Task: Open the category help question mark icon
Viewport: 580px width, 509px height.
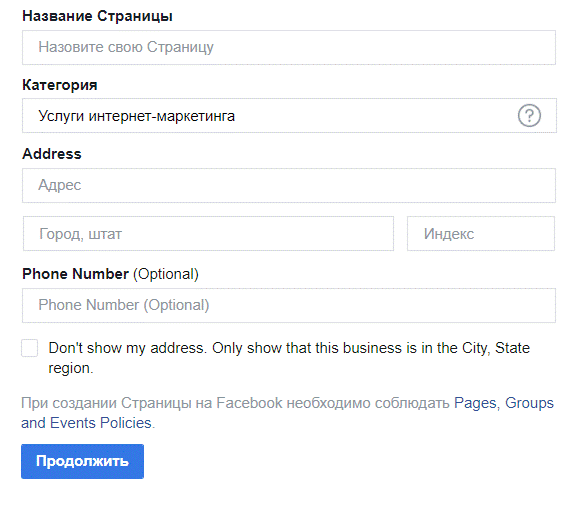Action: 529,116
